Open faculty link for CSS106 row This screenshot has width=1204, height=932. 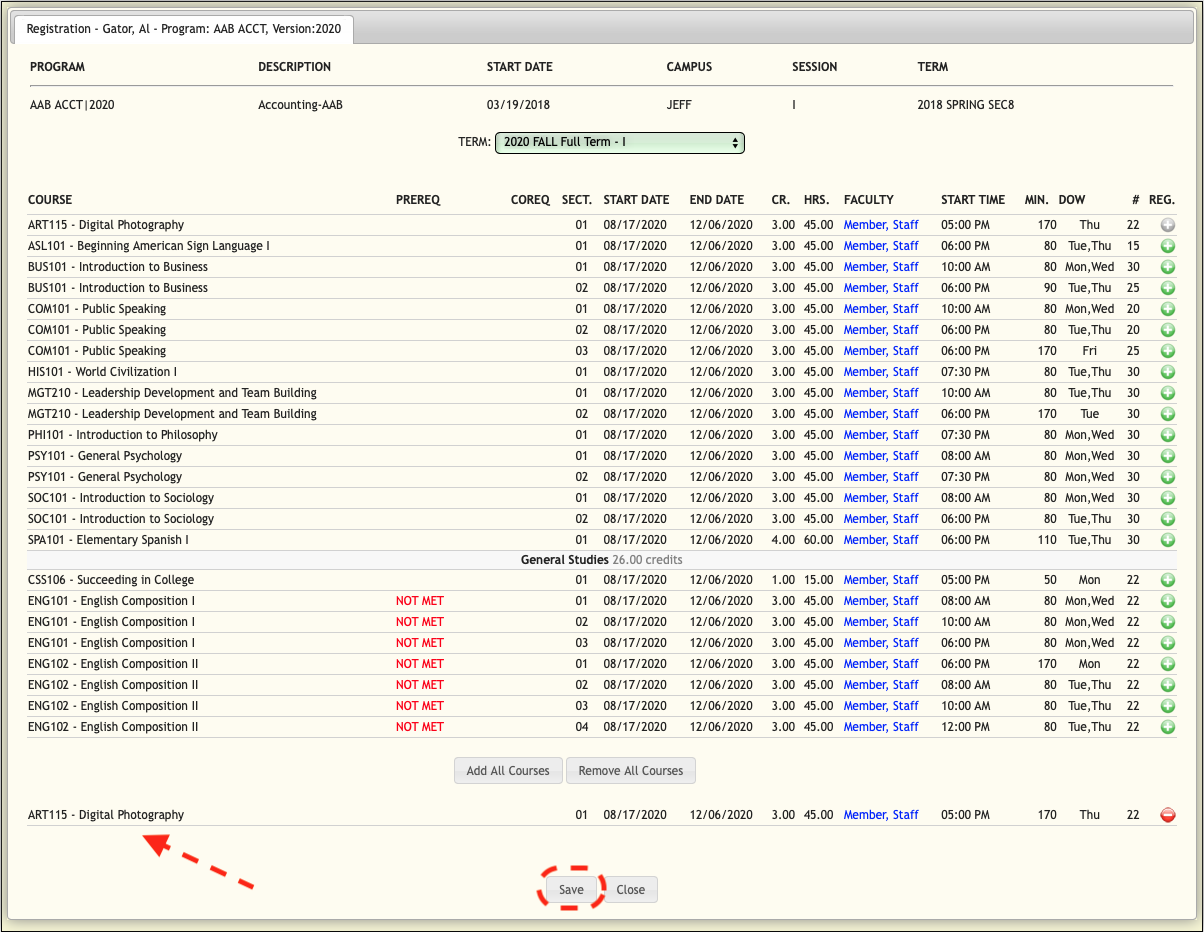(881, 580)
